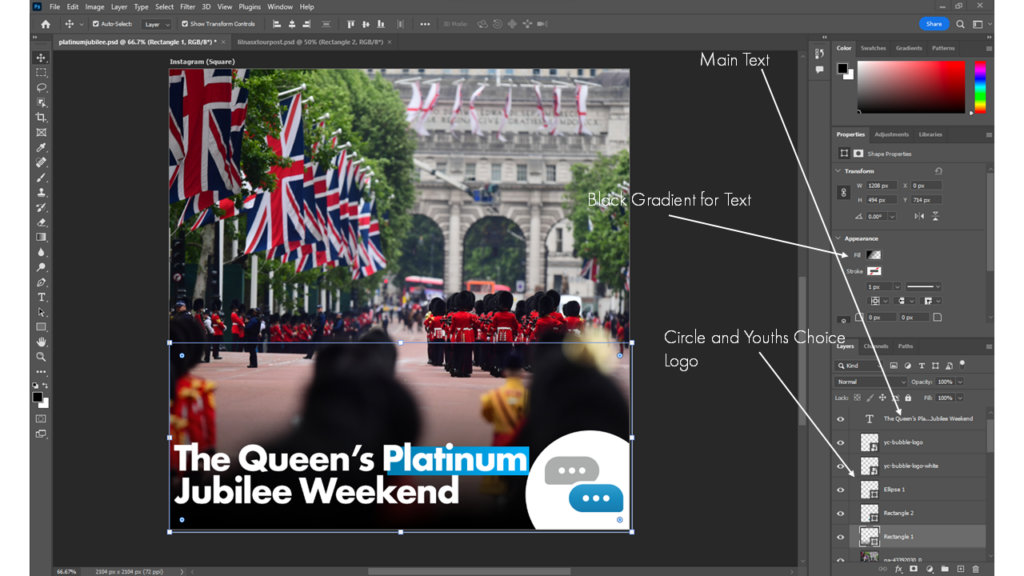Click the large red color picker field
Screen dimensions: 1024x576
pos(911,87)
